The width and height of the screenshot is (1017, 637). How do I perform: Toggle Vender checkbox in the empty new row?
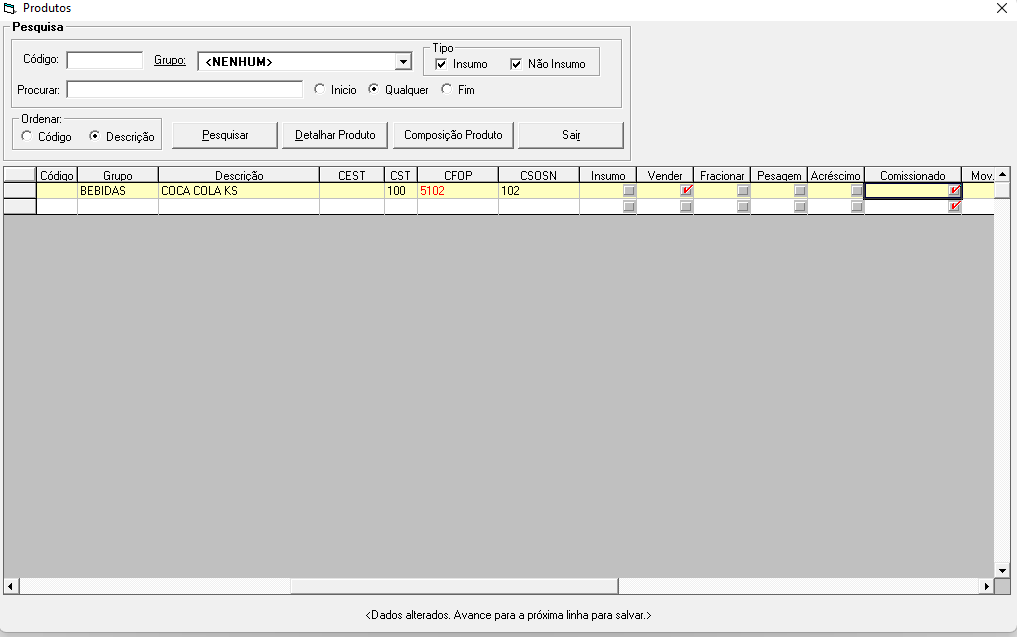pyautogui.click(x=686, y=206)
